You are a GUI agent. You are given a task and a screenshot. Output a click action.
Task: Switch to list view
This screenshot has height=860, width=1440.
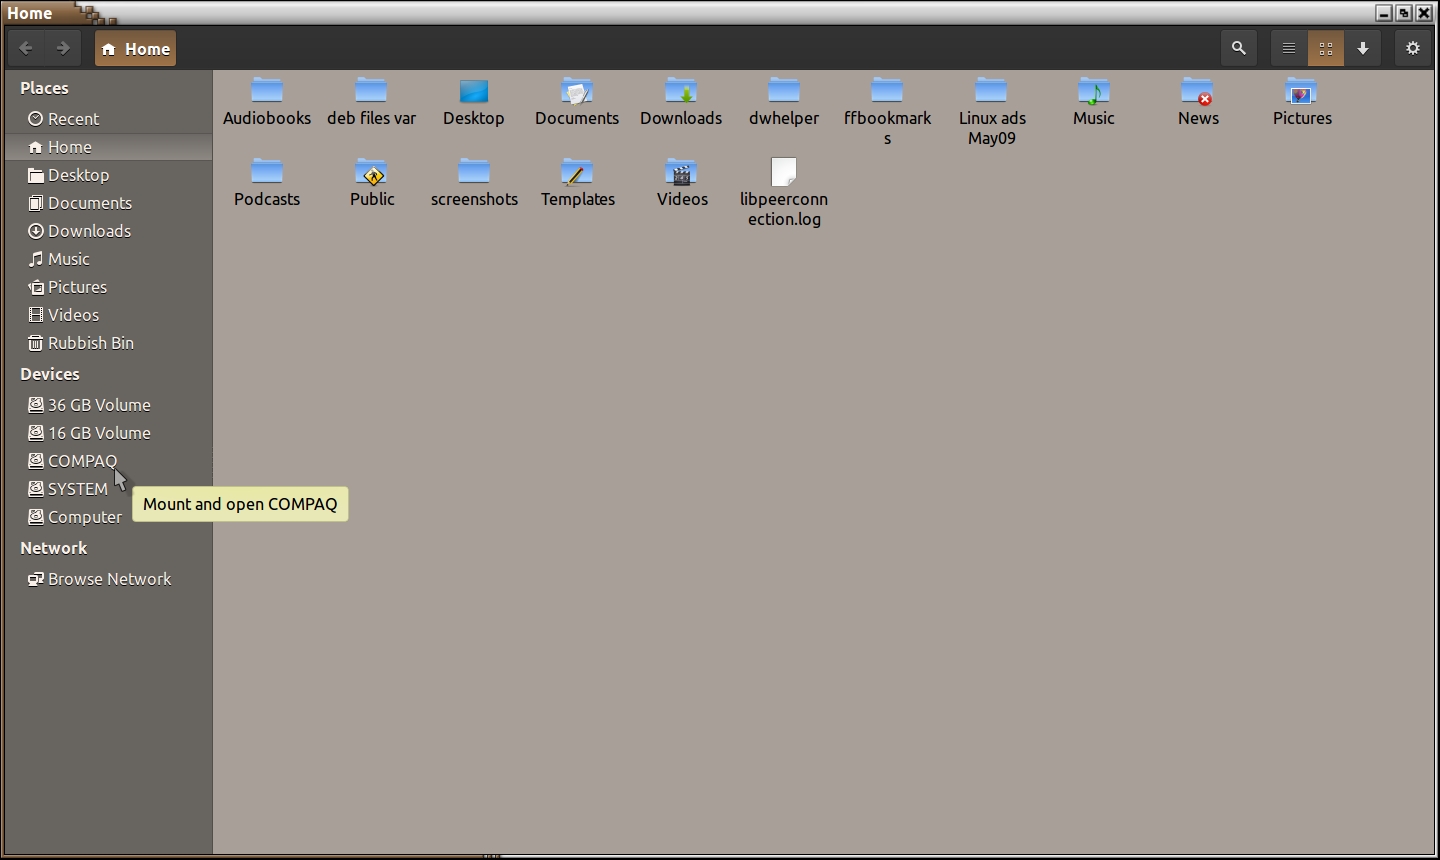click(x=1289, y=48)
